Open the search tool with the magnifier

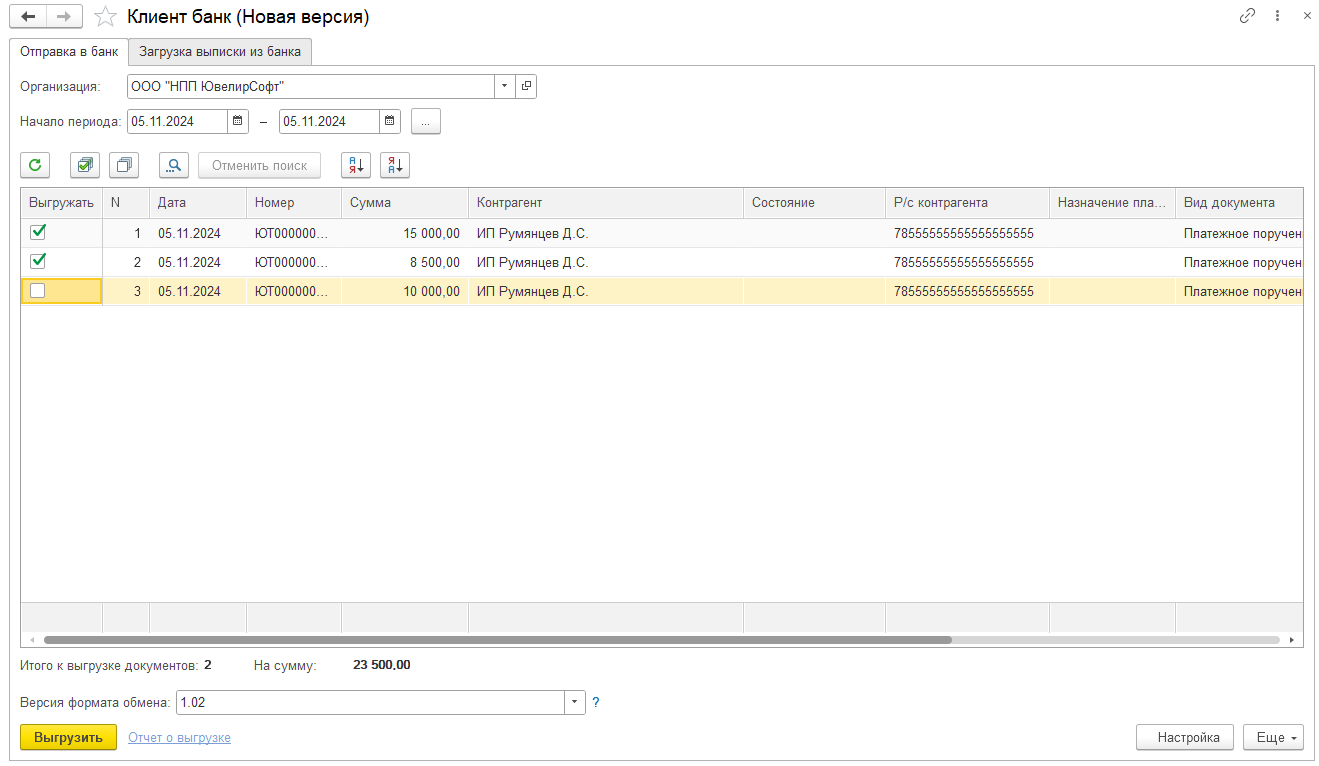[x=174, y=165]
